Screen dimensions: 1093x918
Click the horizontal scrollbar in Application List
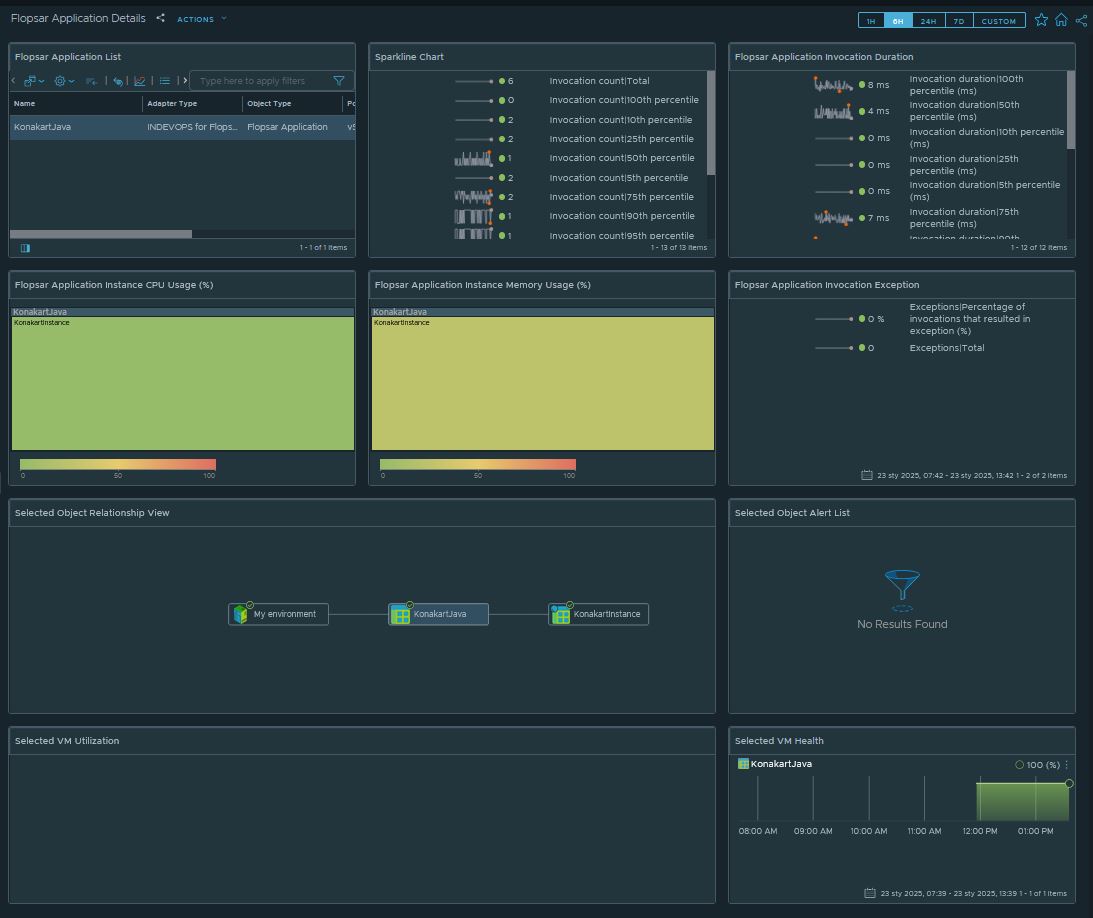point(100,234)
